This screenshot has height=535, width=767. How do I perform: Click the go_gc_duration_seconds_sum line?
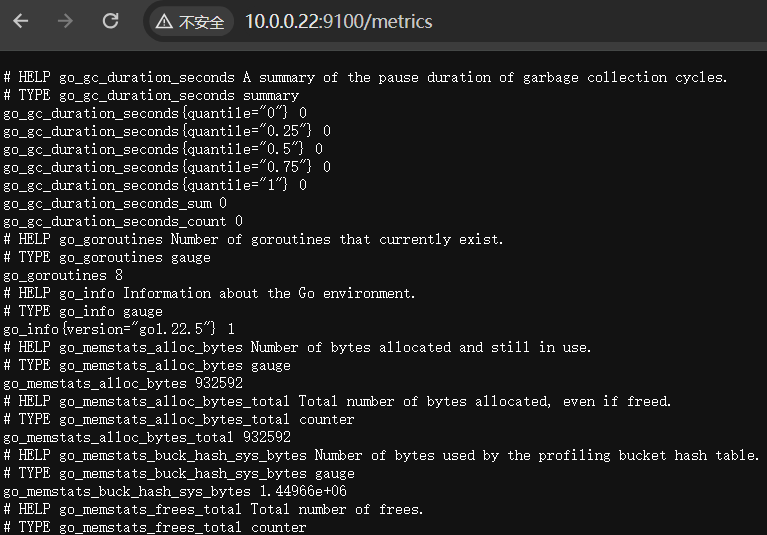coord(114,203)
